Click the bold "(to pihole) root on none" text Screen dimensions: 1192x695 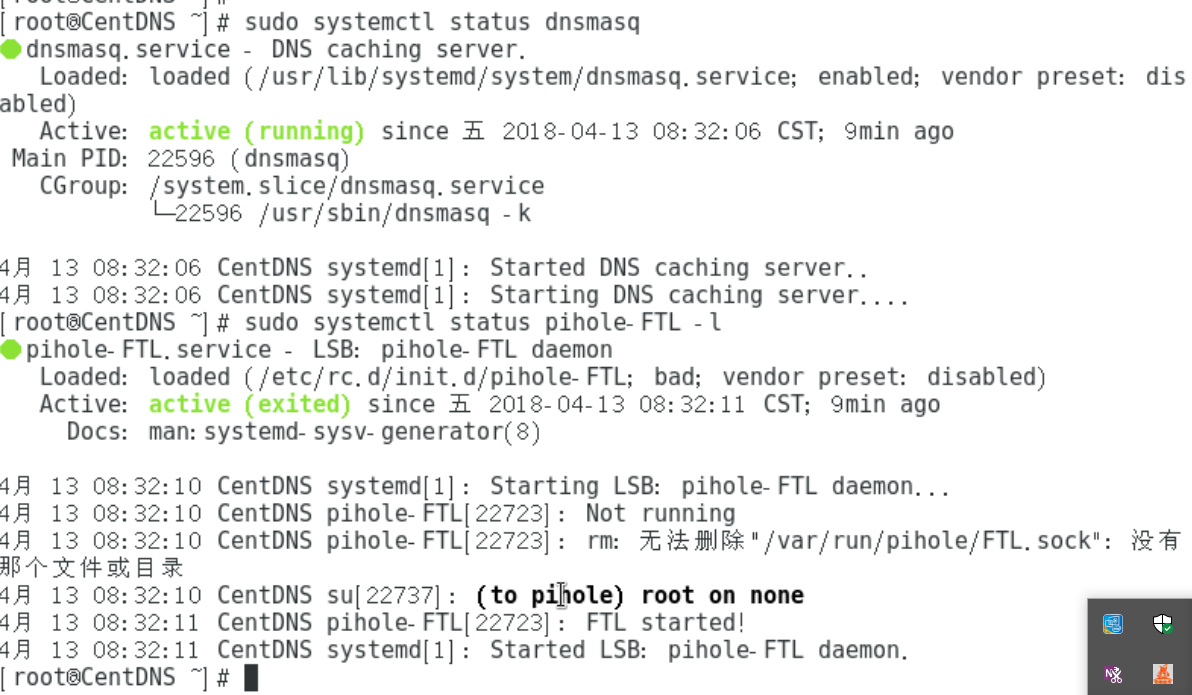click(640, 595)
